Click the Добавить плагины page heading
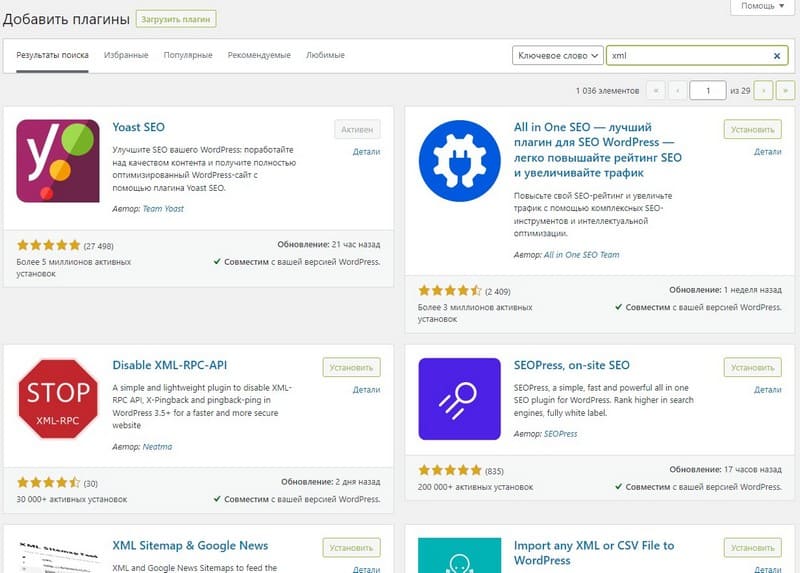 [66, 19]
